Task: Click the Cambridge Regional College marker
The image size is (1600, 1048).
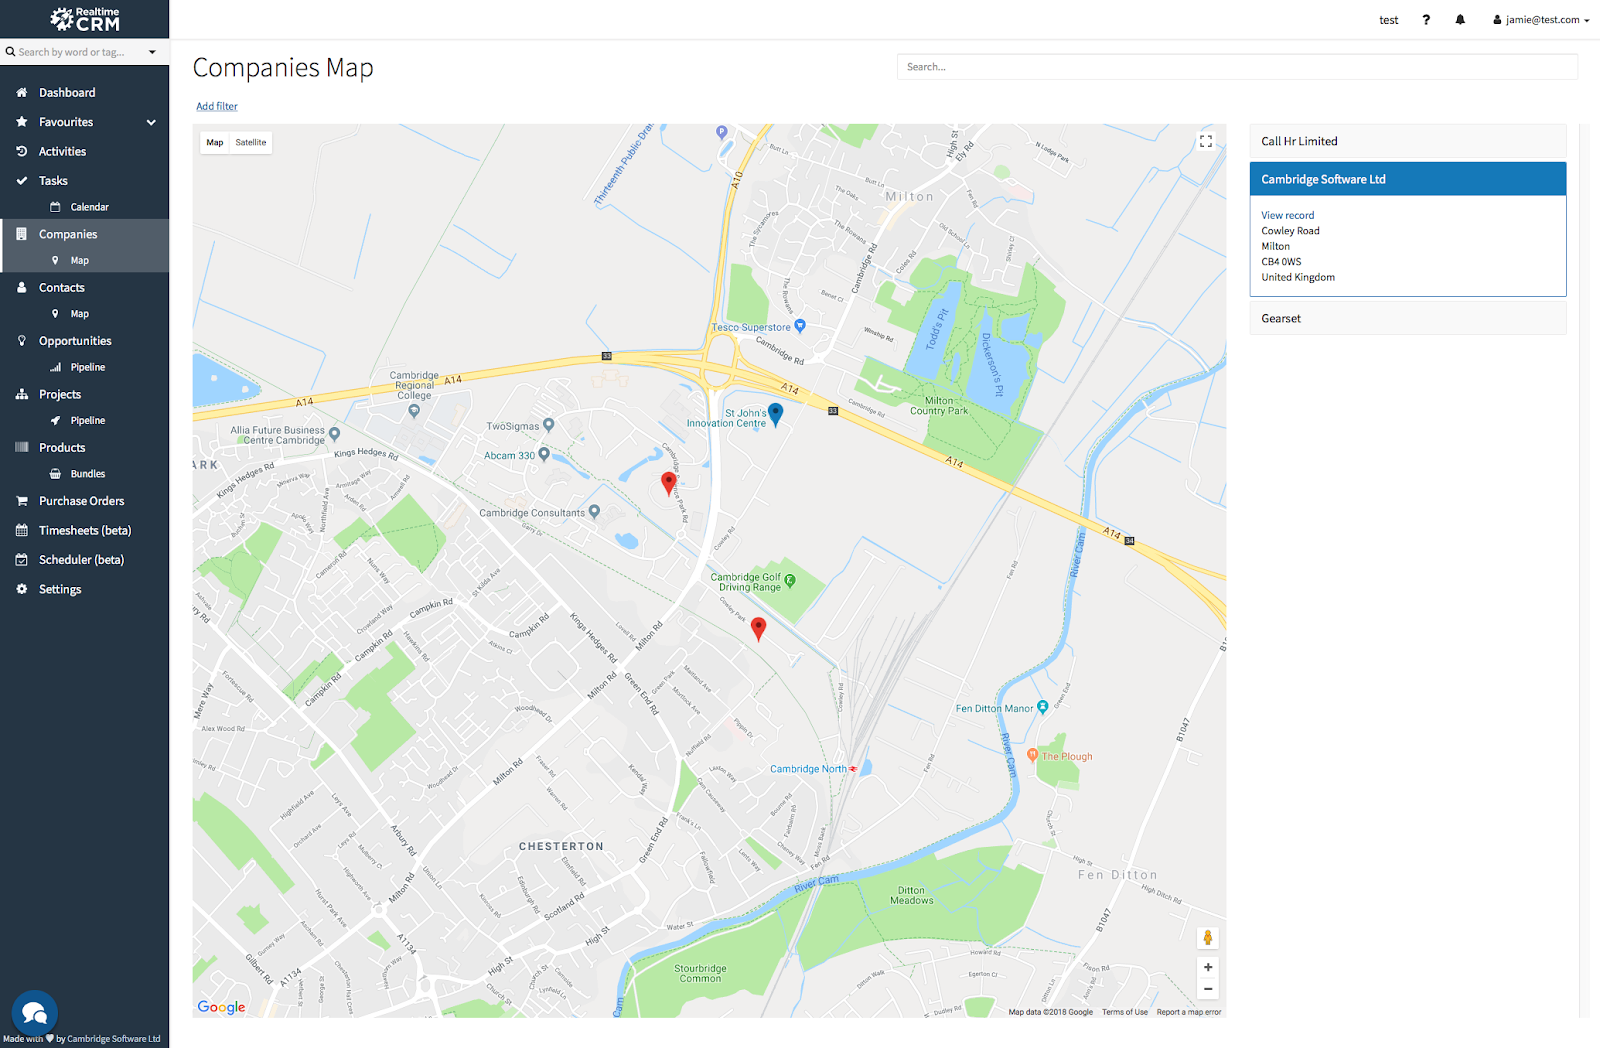Action: [x=414, y=410]
